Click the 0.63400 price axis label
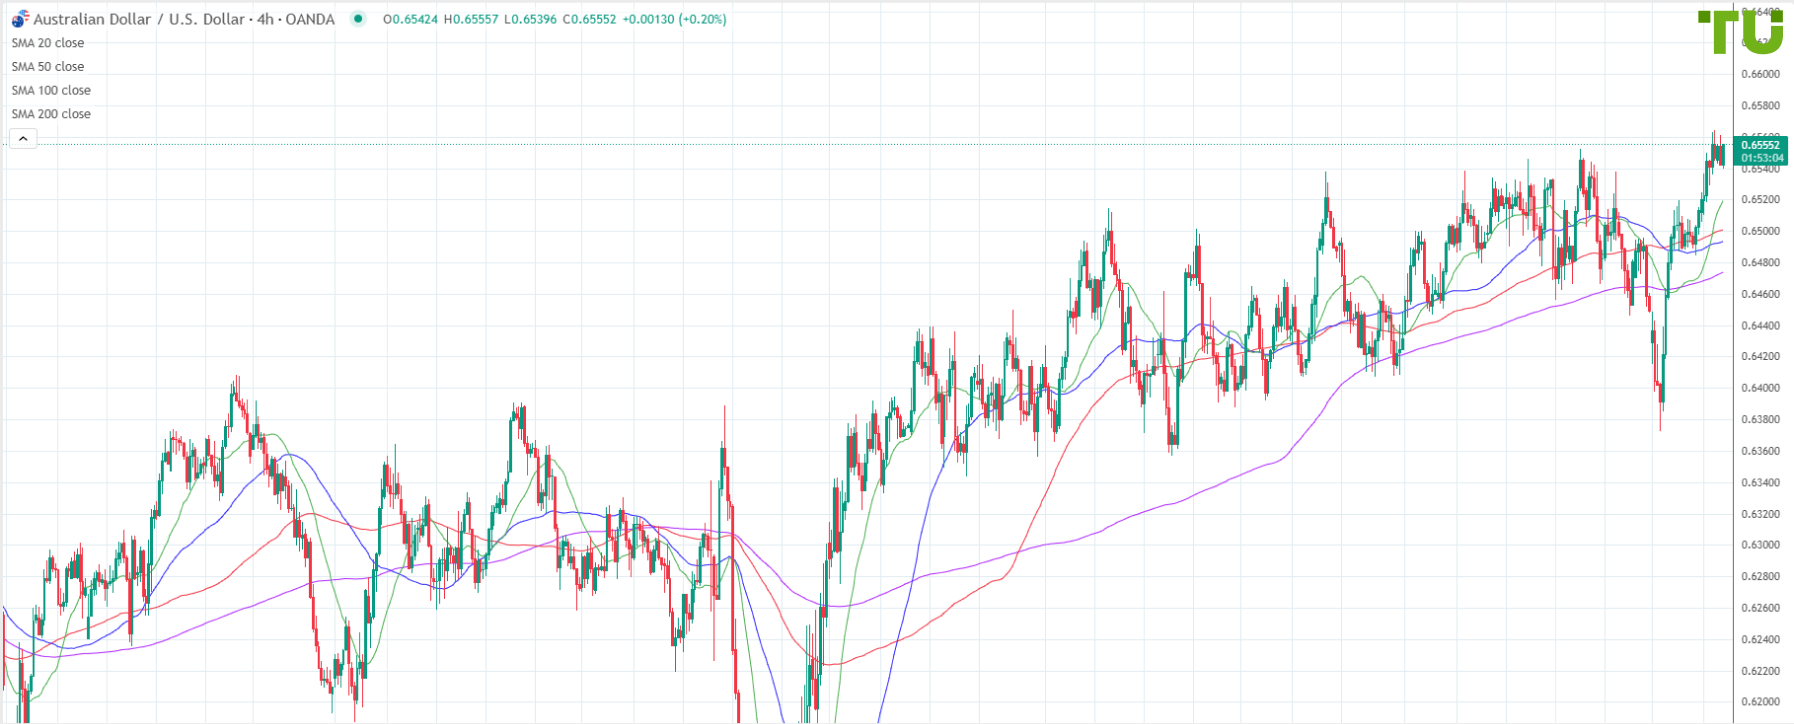The image size is (1794, 724). (1761, 483)
